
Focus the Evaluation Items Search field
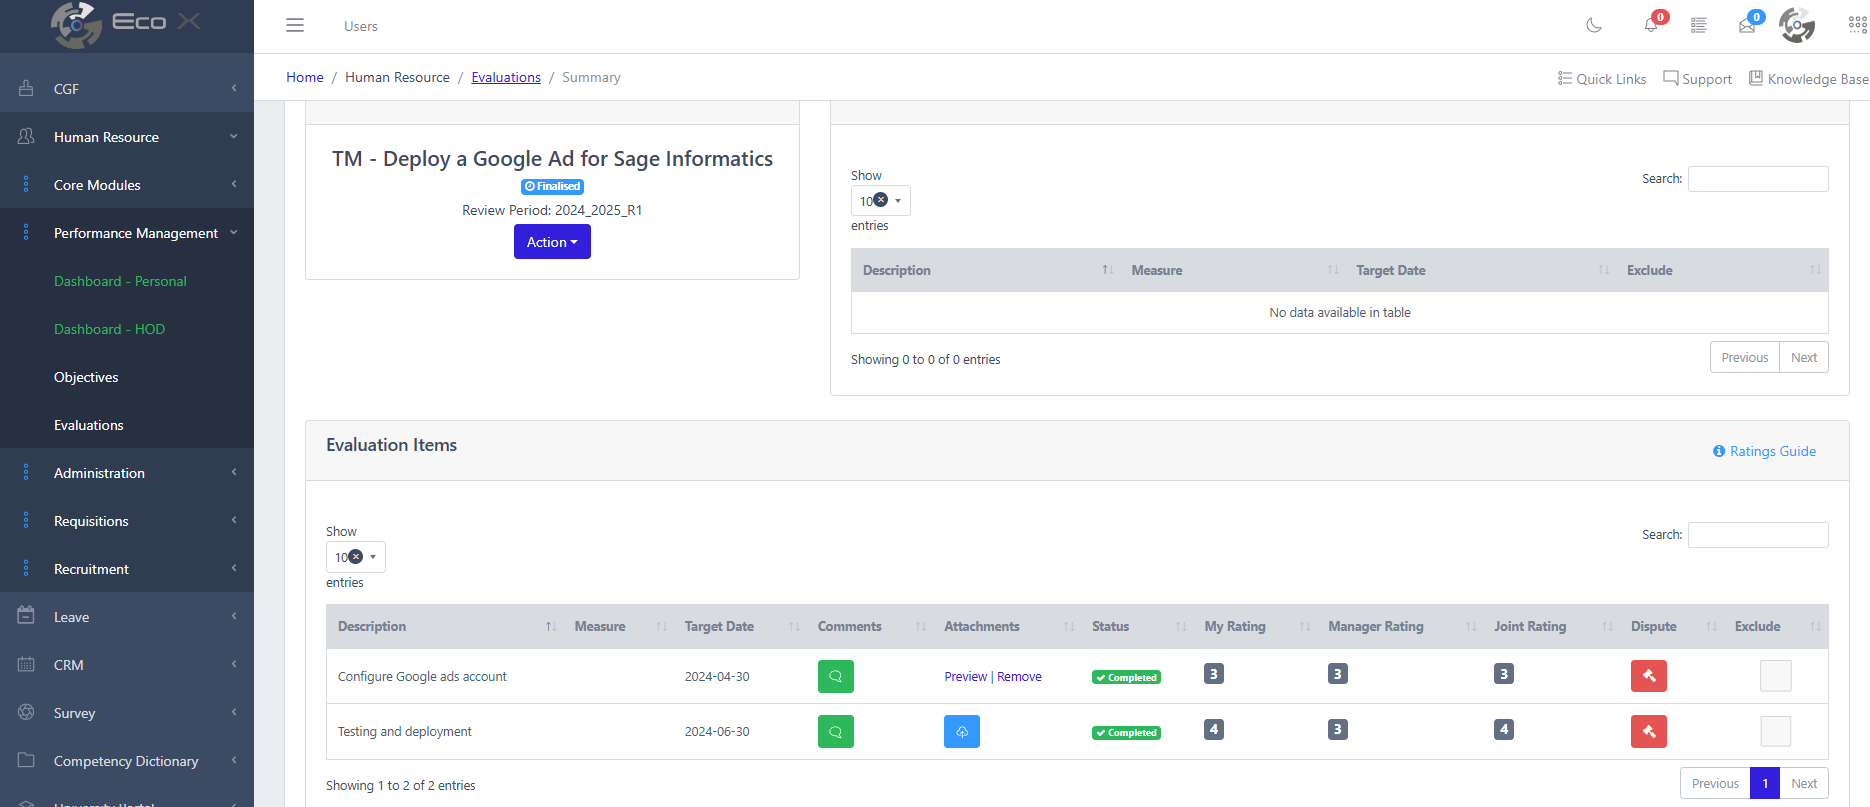click(x=1758, y=535)
